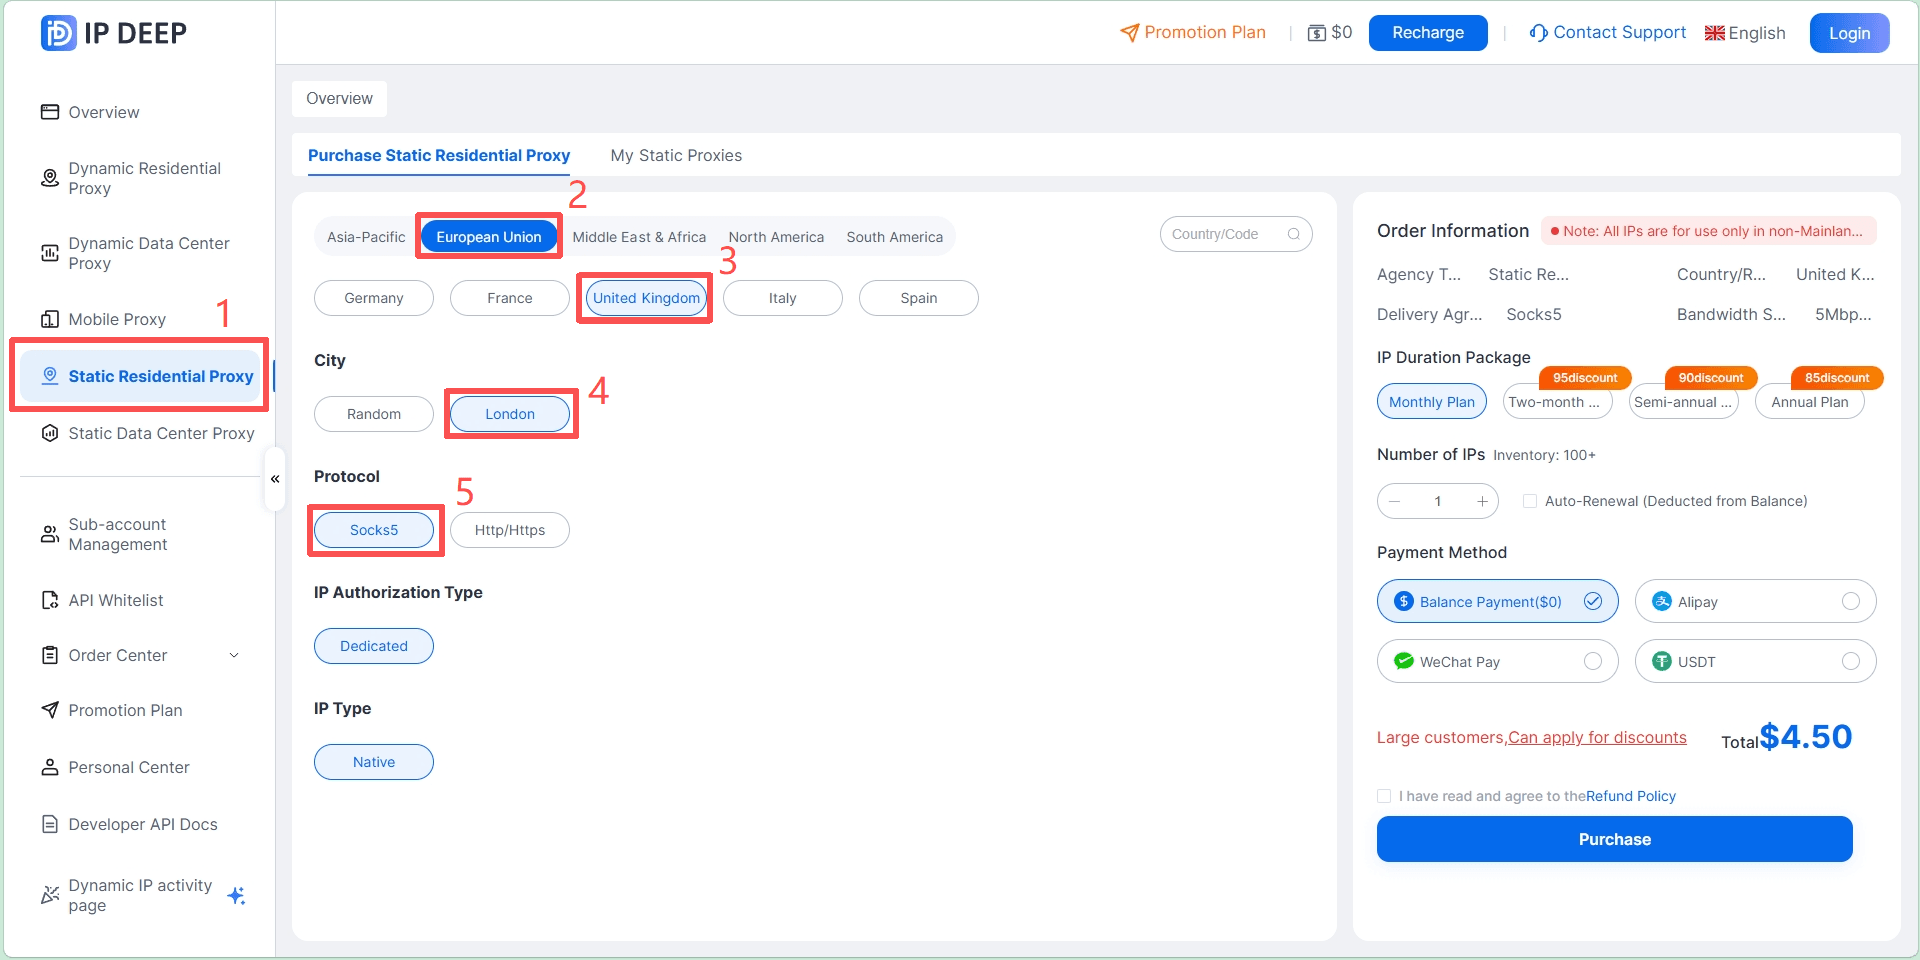Enable the Auto-Renewal checkbox
Viewport: 1920px width, 960px height.
point(1530,501)
